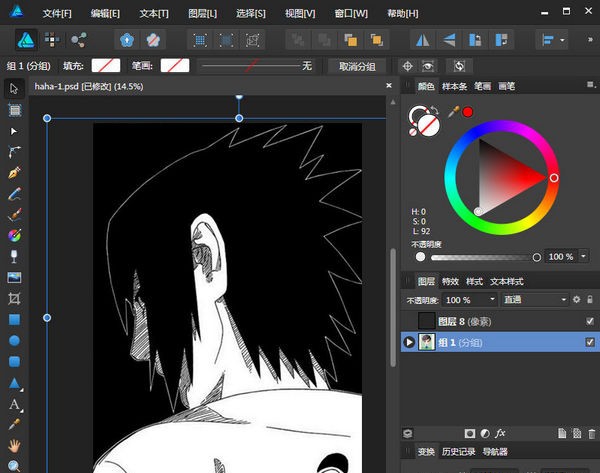Select the Place Image tool
The height and width of the screenshot is (473, 600).
coord(14,277)
